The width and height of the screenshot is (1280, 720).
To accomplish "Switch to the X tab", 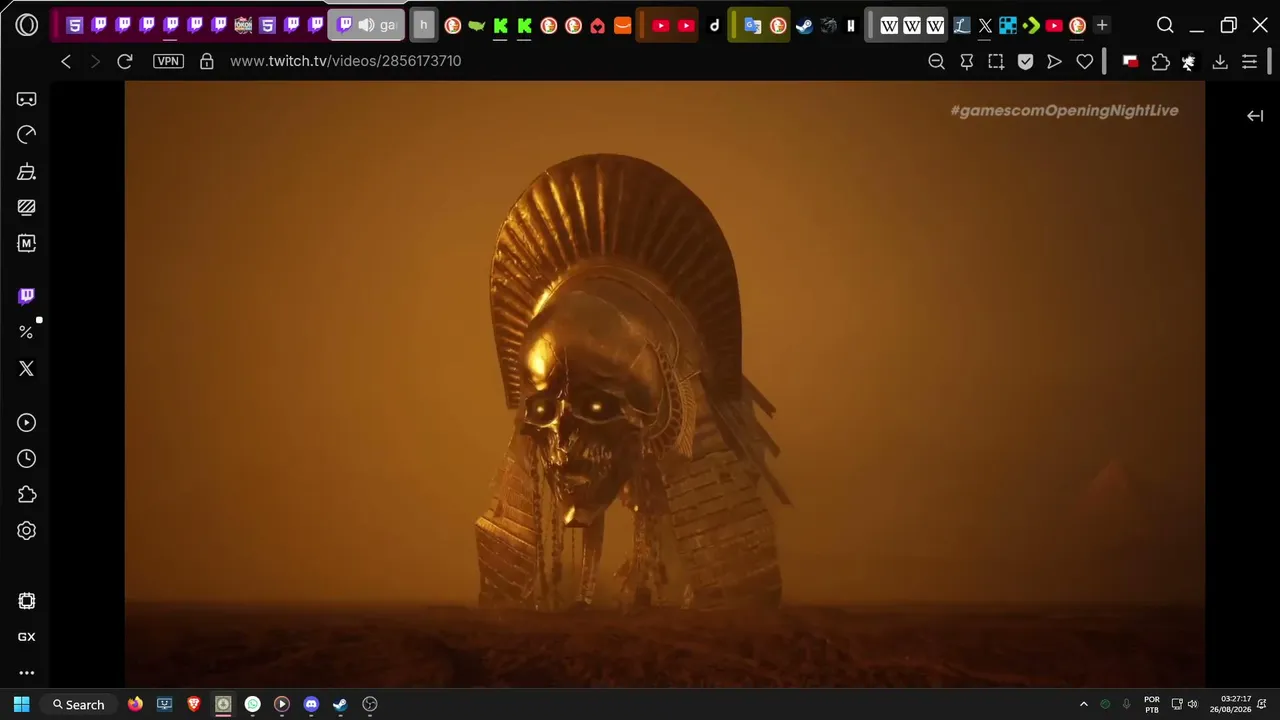I will point(985,25).
